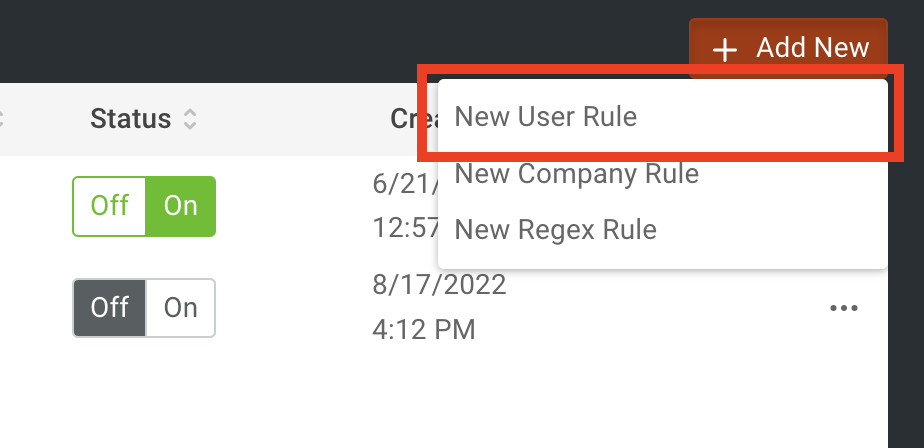
Task: Click the 8/17/2022 date cell
Action: pyautogui.click(x=439, y=285)
